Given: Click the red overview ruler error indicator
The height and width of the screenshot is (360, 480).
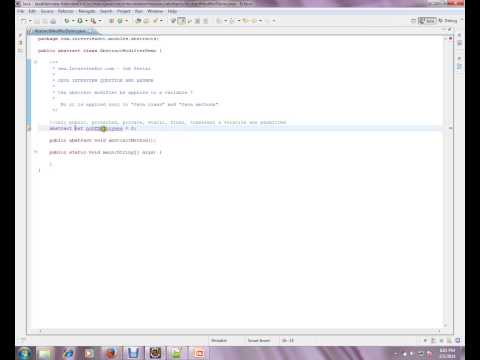Looking at the screenshot, I should 450,38.
